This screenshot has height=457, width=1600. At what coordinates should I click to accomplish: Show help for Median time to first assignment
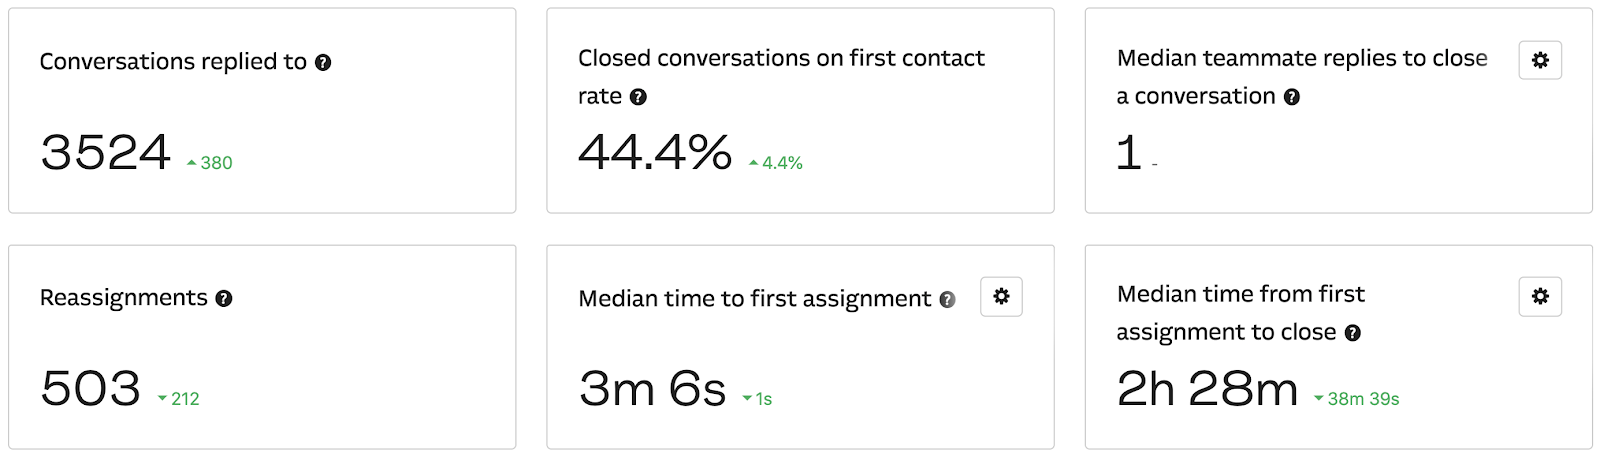947,299
